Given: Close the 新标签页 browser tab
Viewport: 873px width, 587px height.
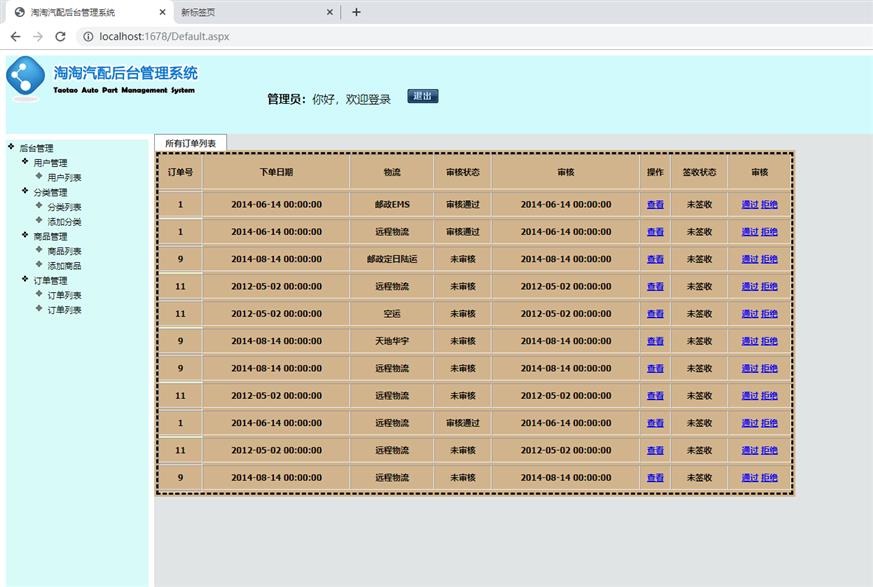Looking at the screenshot, I should pos(329,12).
